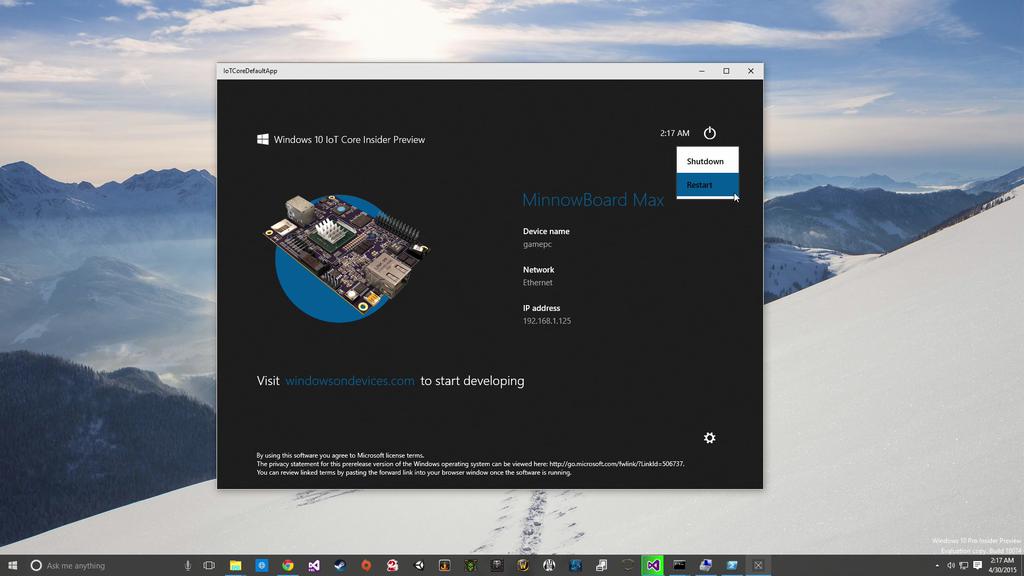The height and width of the screenshot is (576, 1024).
Task: Switch to the highlighted Visual Studio taskbar icon
Action: tap(653, 565)
